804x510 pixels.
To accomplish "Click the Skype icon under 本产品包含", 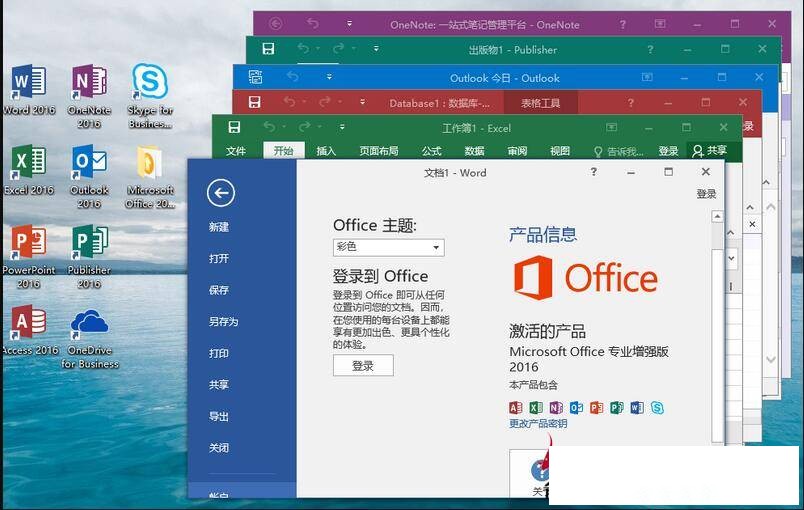I will 657,407.
